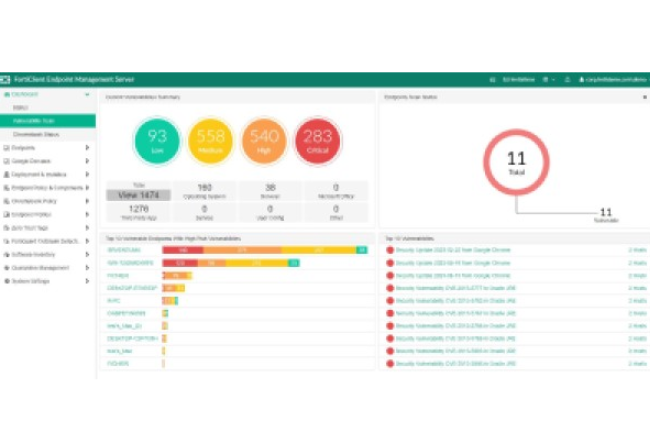Click the System Settings gear icon
Viewport: 650px width, 433px height.
tap(6, 282)
